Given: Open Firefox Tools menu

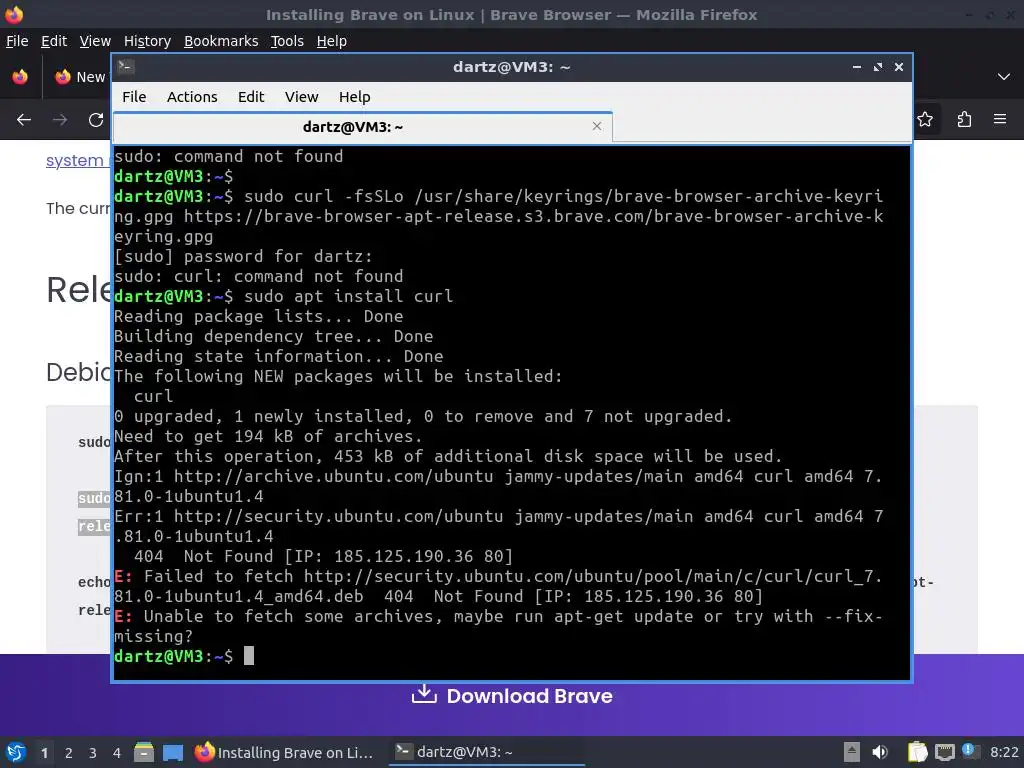Looking at the screenshot, I should (287, 41).
